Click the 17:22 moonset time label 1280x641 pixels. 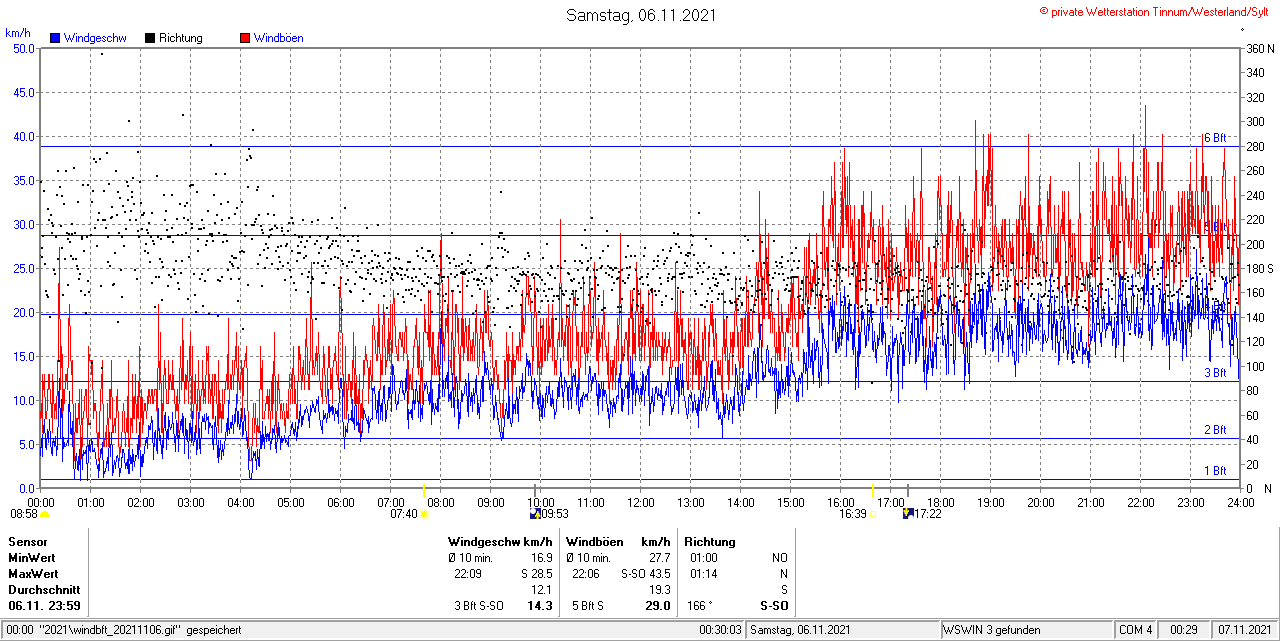928,514
